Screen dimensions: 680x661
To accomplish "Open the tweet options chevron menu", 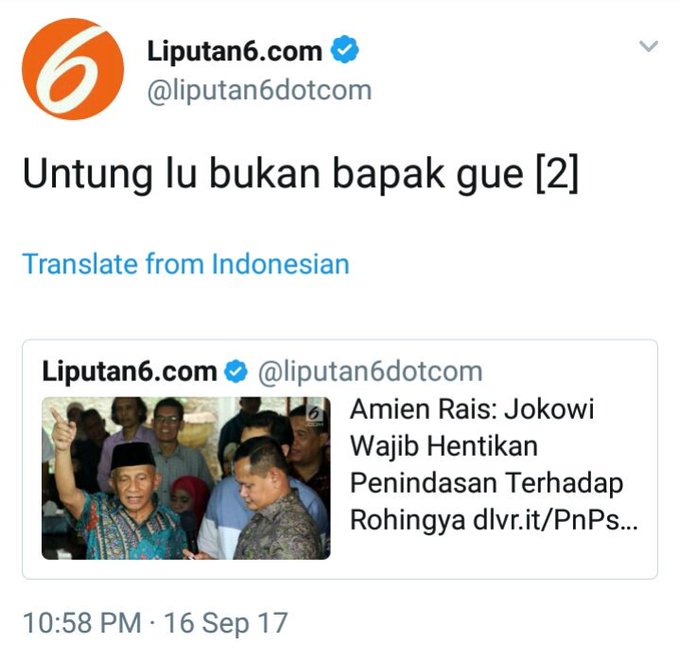I will (649, 46).
